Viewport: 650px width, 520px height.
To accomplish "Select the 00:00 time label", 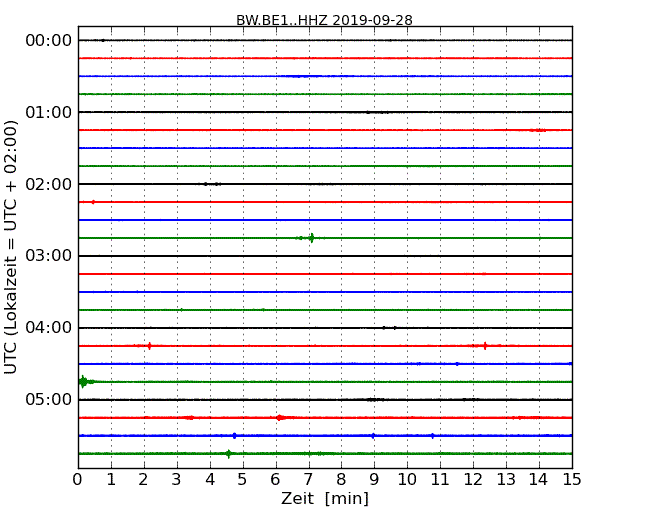I will [49, 40].
